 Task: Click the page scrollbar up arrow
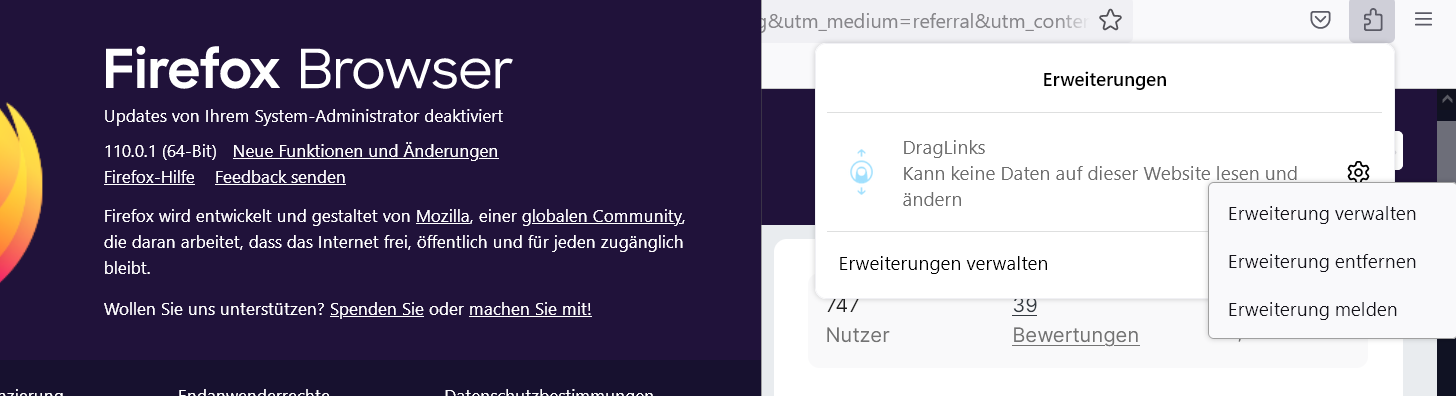(x=1447, y=99)
